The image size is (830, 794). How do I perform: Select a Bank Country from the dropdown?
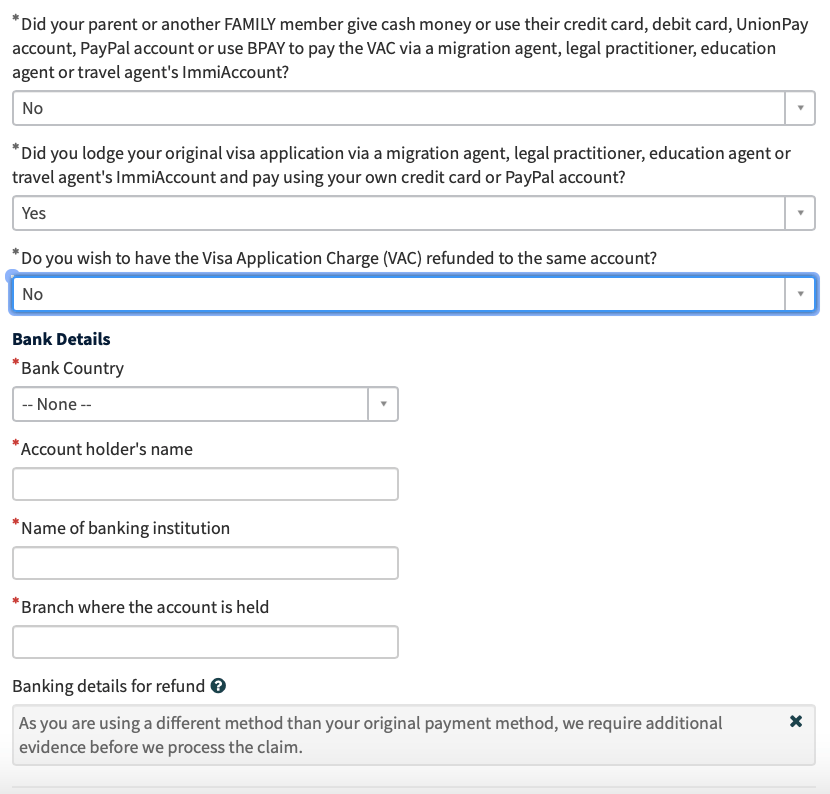point(205,404)
